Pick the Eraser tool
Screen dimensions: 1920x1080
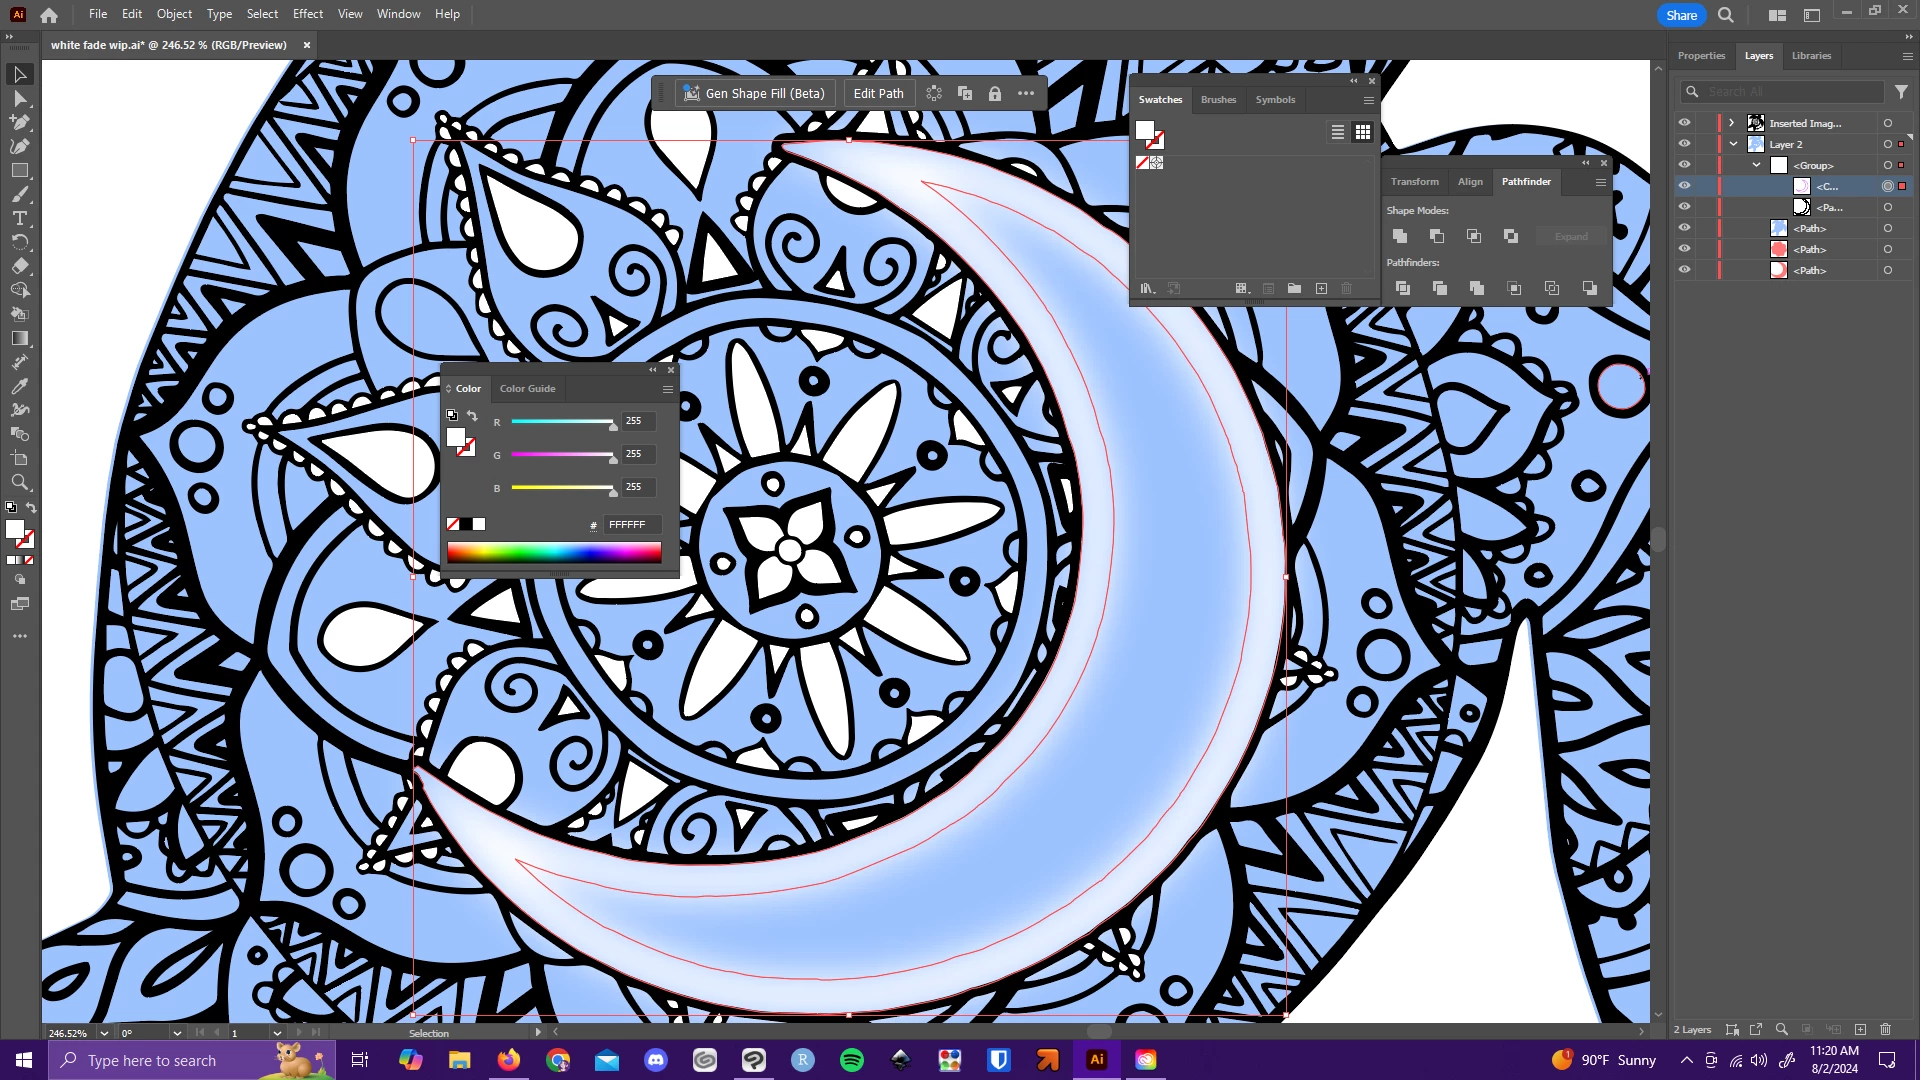(19, 266)
